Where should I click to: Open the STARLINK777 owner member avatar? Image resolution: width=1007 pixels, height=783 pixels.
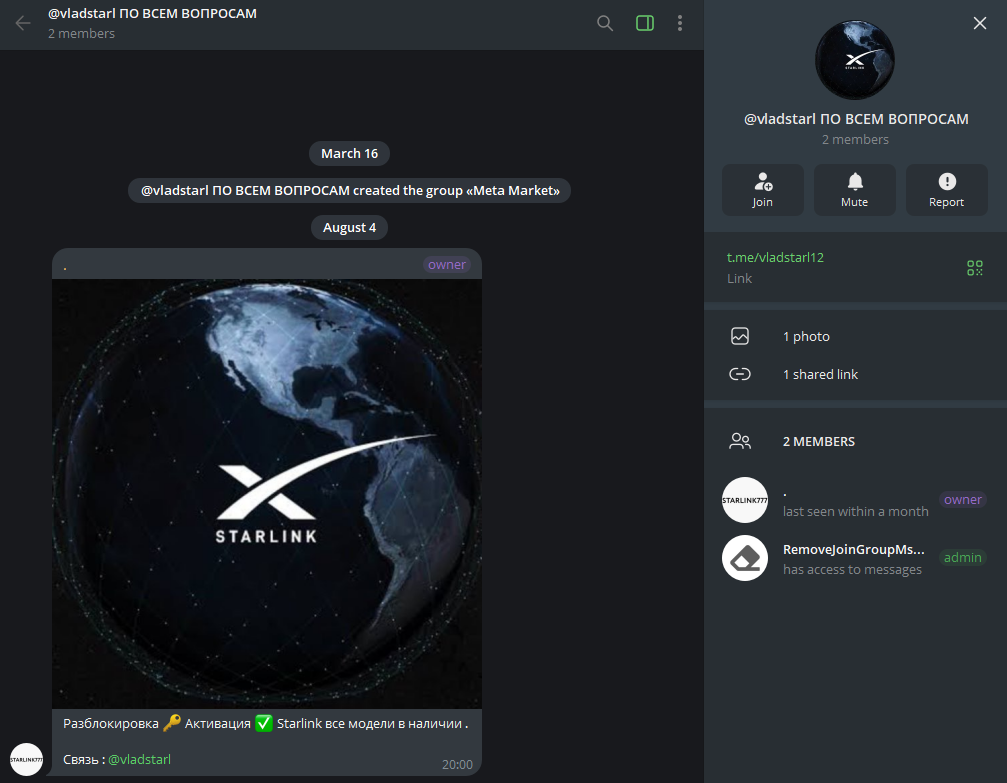pyautogui.click(x=745, y=500)
